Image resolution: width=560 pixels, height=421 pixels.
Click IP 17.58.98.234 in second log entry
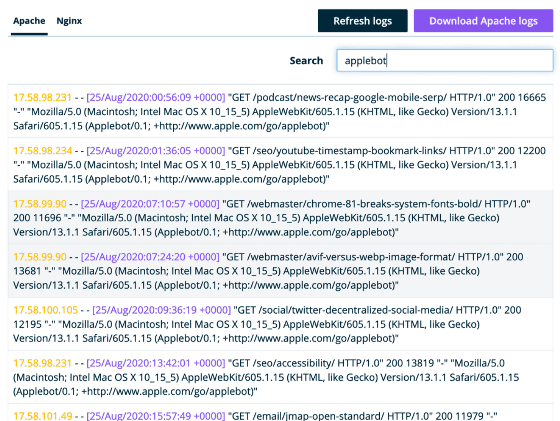(42, 151)
